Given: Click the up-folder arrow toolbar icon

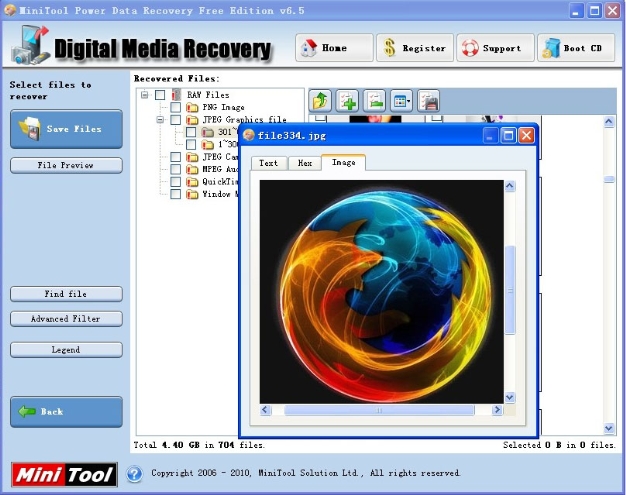Looking at the screenshot, I should (x=320, y=101).
